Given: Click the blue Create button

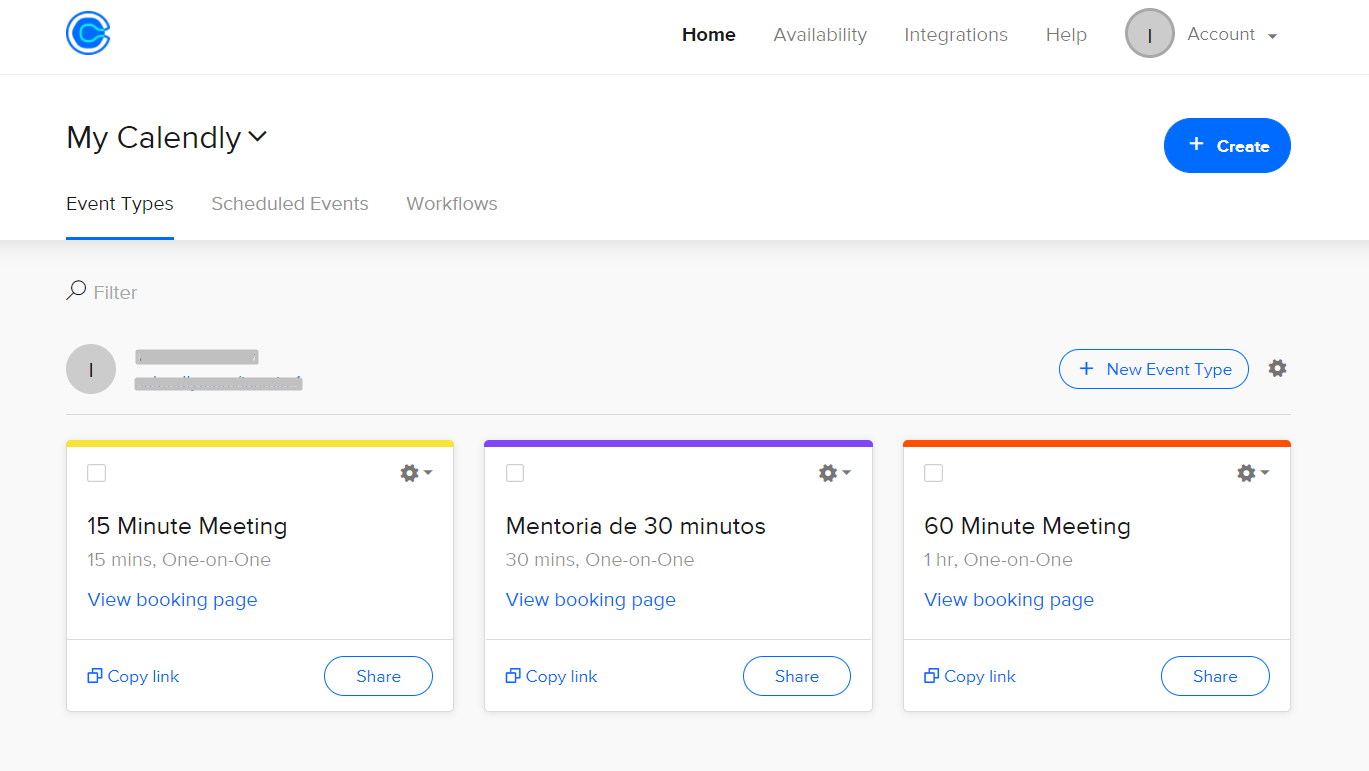Looking at the screenshot, I should click(1227, 146).
